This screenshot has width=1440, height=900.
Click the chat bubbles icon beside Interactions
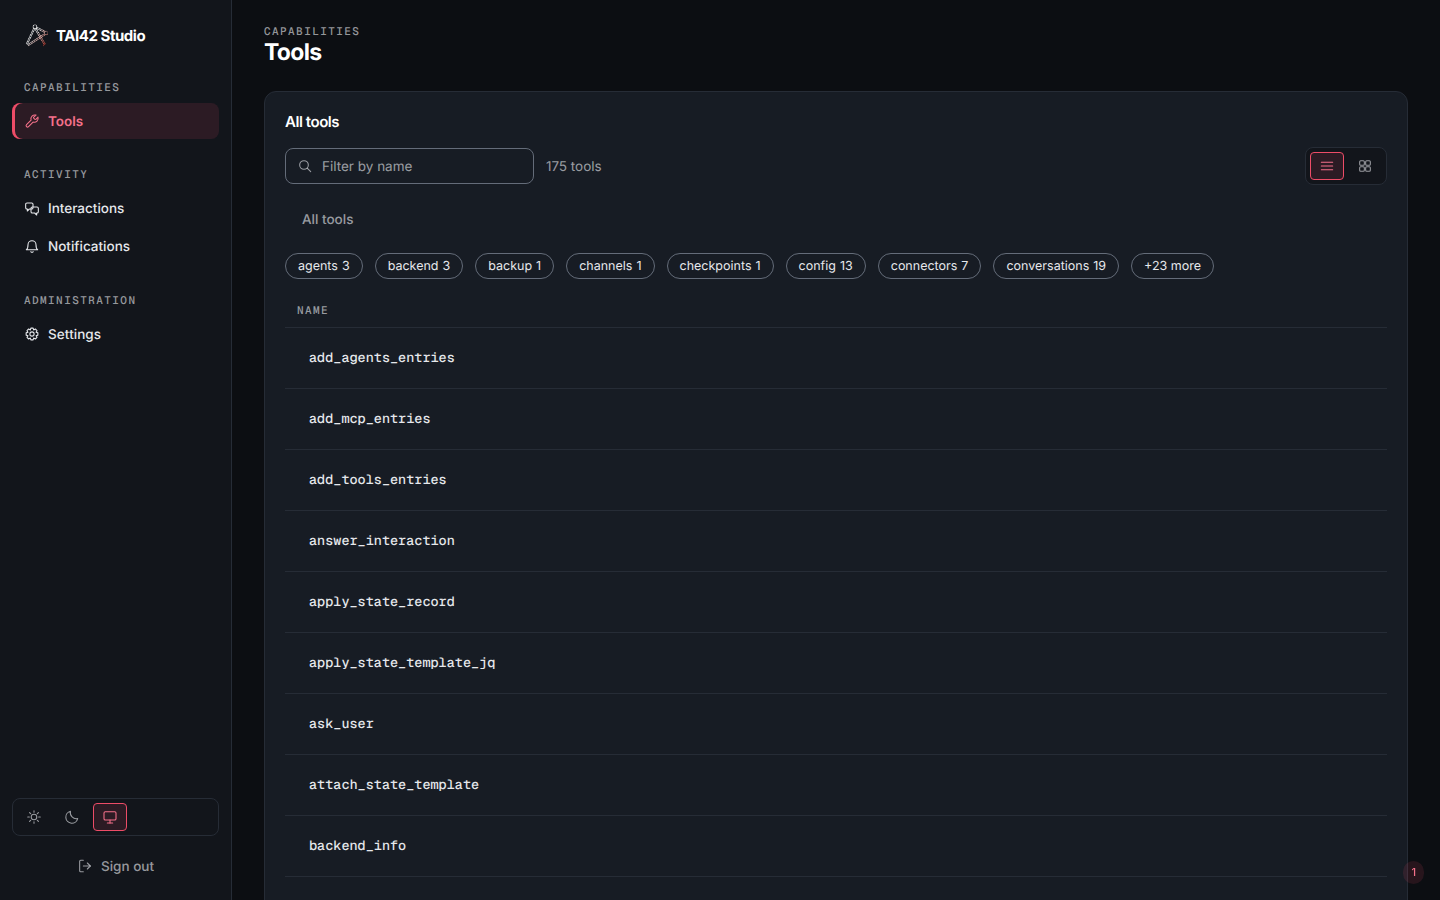pos(32,208)
